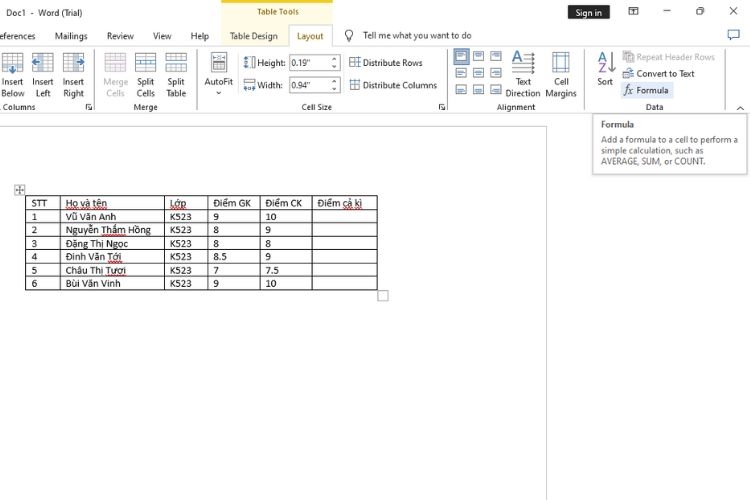Open Cell Size dialog launcher
750x500 pixels.
tap(441, 107)
